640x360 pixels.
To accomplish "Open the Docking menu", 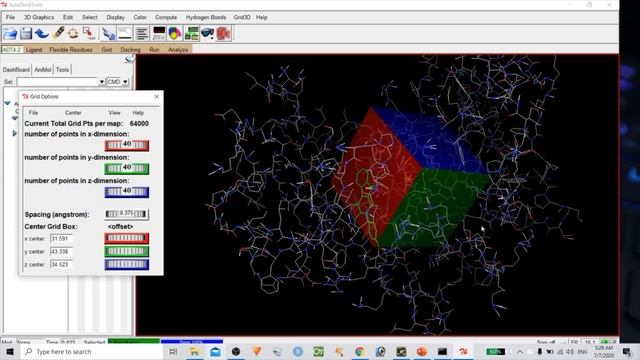I will (131, 49).
